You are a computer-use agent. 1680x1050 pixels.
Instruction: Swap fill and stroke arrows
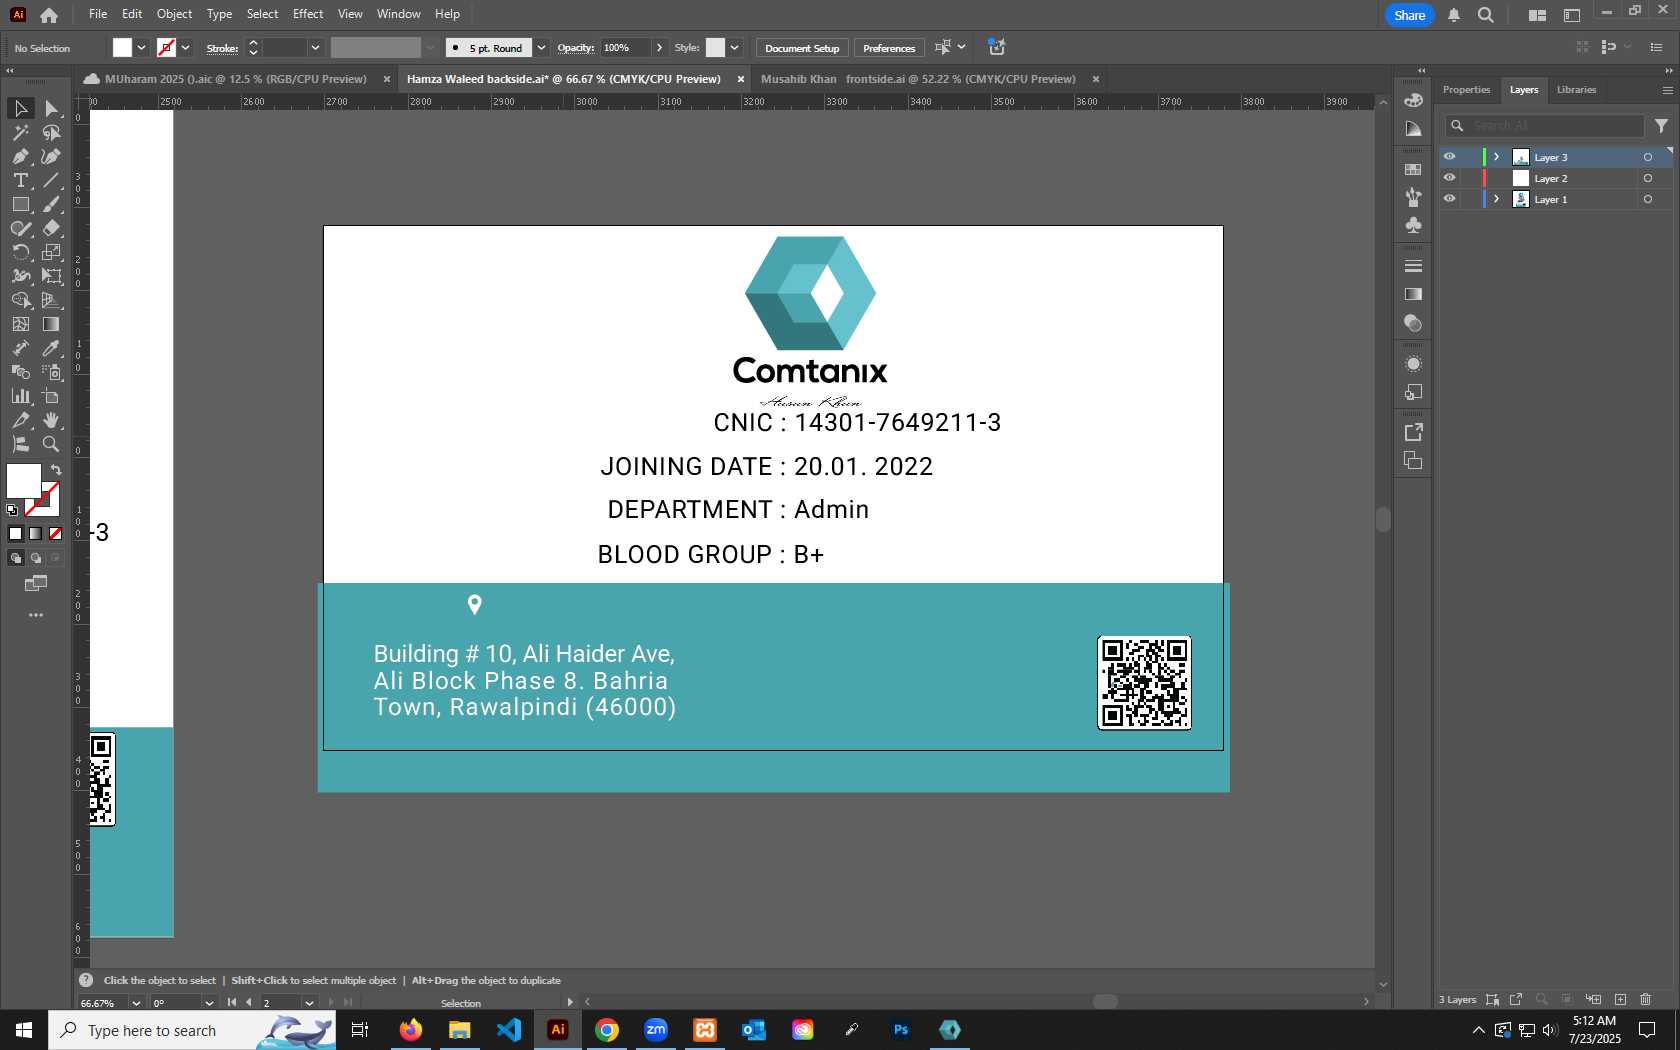pyautogui.click(x=56, y=470)
